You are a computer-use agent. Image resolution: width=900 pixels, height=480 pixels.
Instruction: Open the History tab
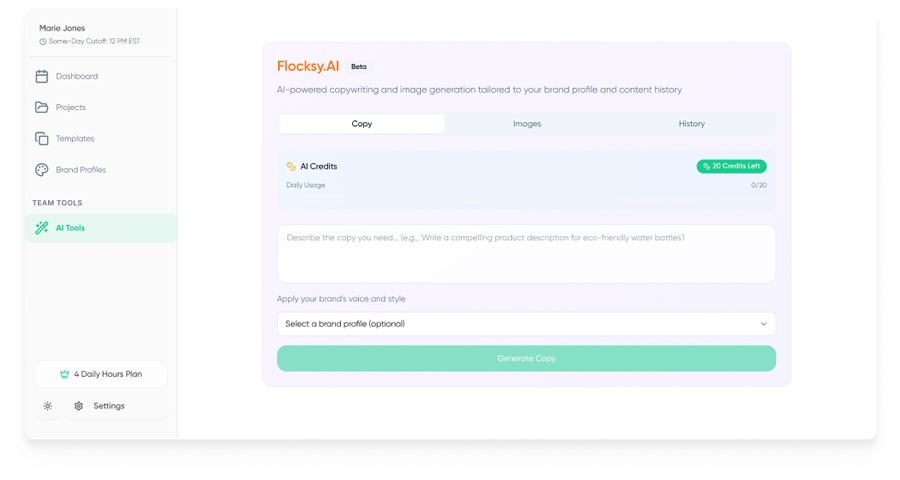tap(691, 124)
